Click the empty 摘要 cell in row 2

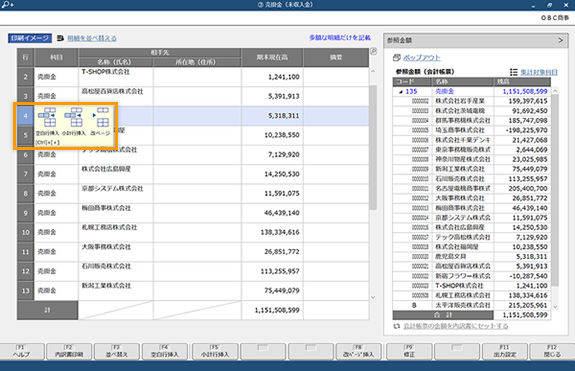pos(336,77)
